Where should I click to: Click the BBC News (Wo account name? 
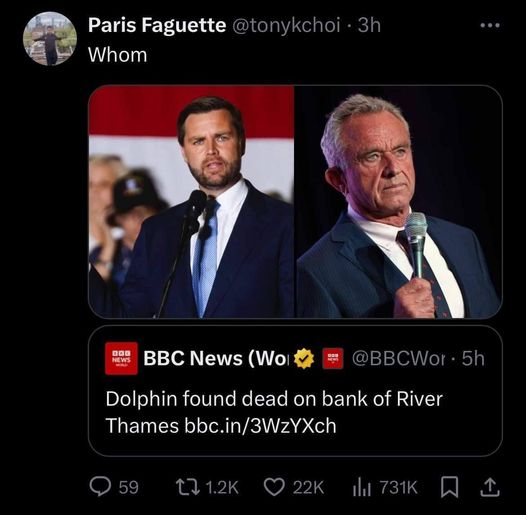tap(215, 358)
